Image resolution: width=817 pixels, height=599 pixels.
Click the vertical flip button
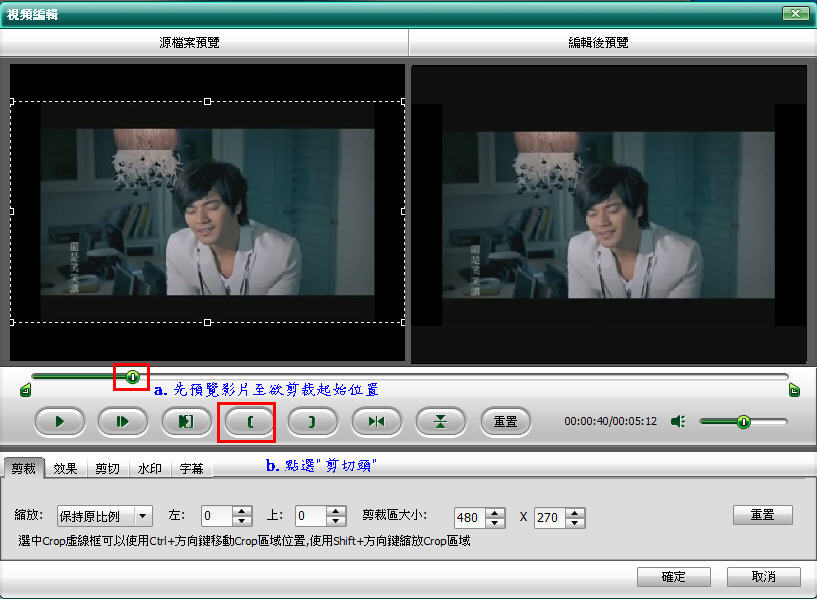(x=440, y=422)
